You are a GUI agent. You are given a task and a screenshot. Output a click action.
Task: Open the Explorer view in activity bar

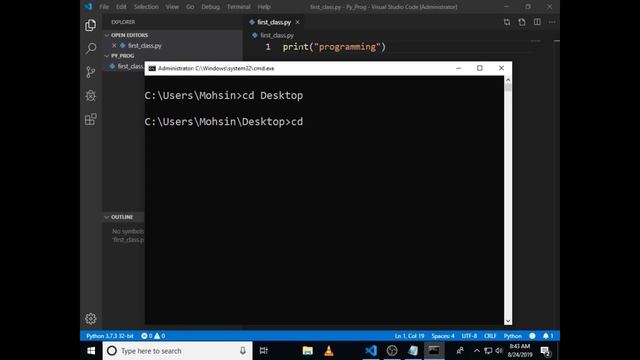click(91, 25)
